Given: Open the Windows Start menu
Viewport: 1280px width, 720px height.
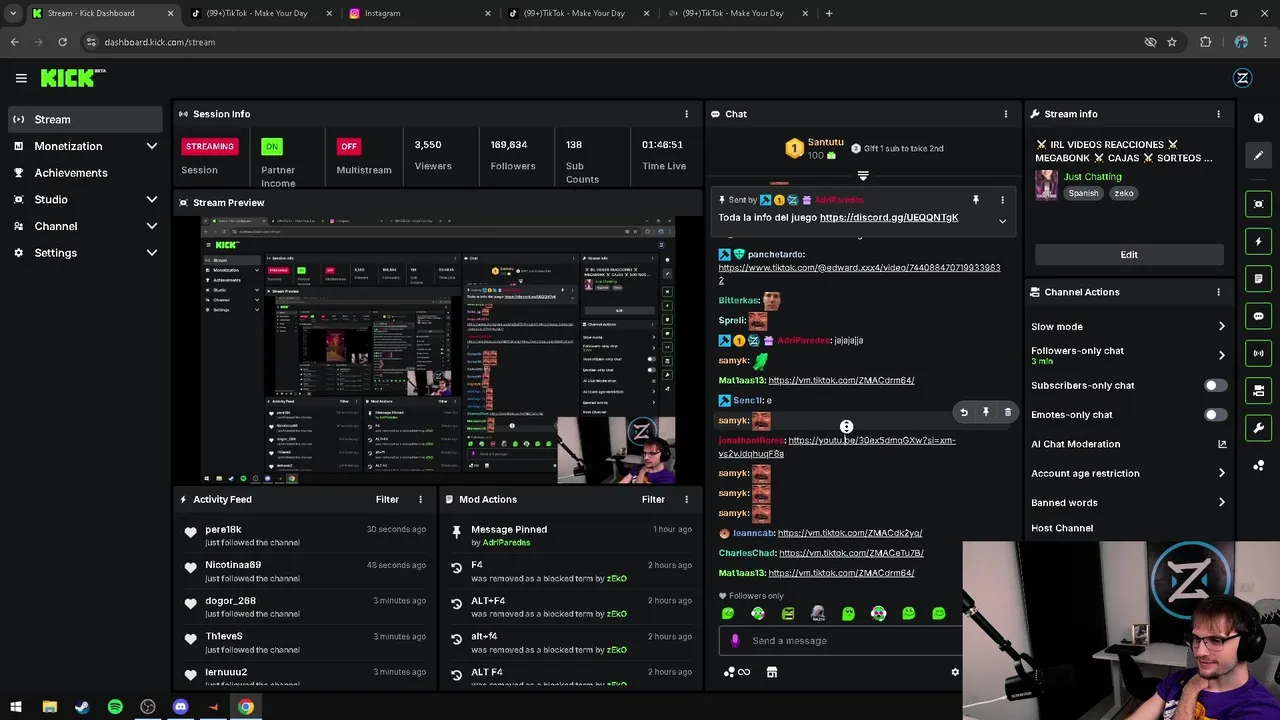Looking at the screenshot, I should (16, 707).
